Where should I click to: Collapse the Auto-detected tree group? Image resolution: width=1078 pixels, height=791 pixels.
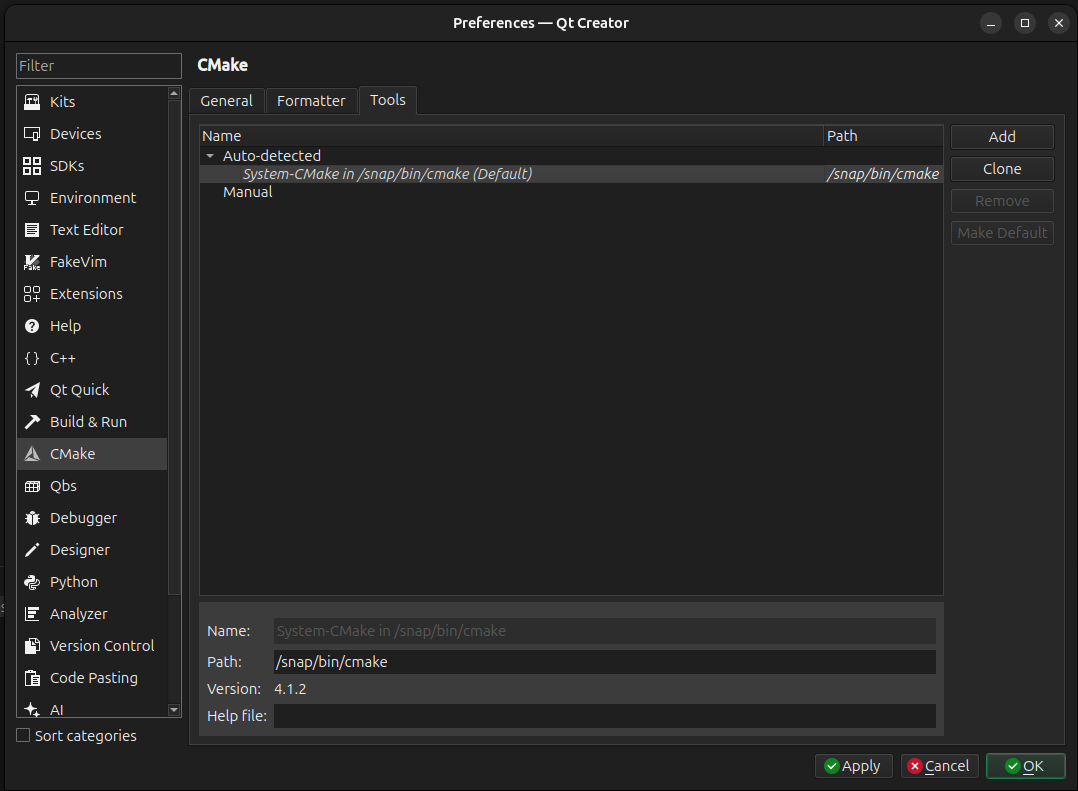210,156
